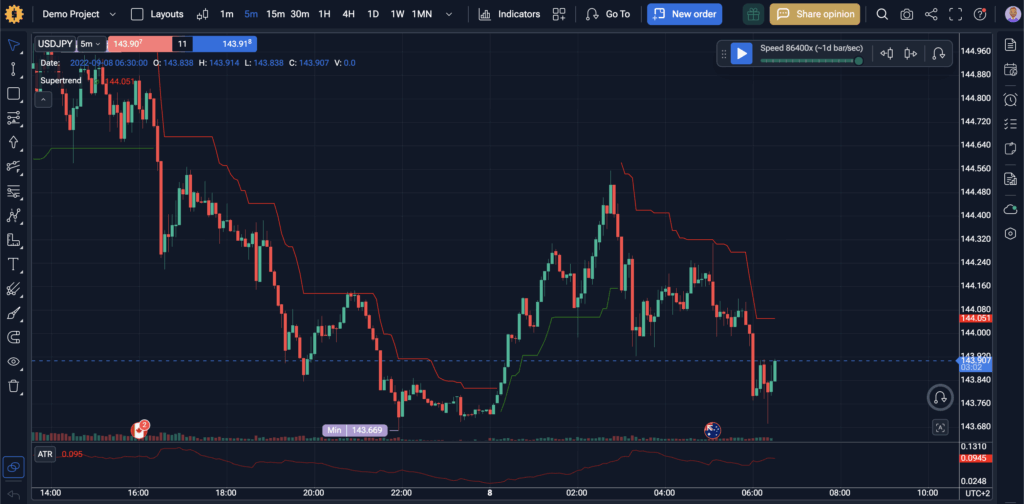This screenshot has width=1024, height=504.
Task: Click the share network icon
Action: [x=931, y=14]
